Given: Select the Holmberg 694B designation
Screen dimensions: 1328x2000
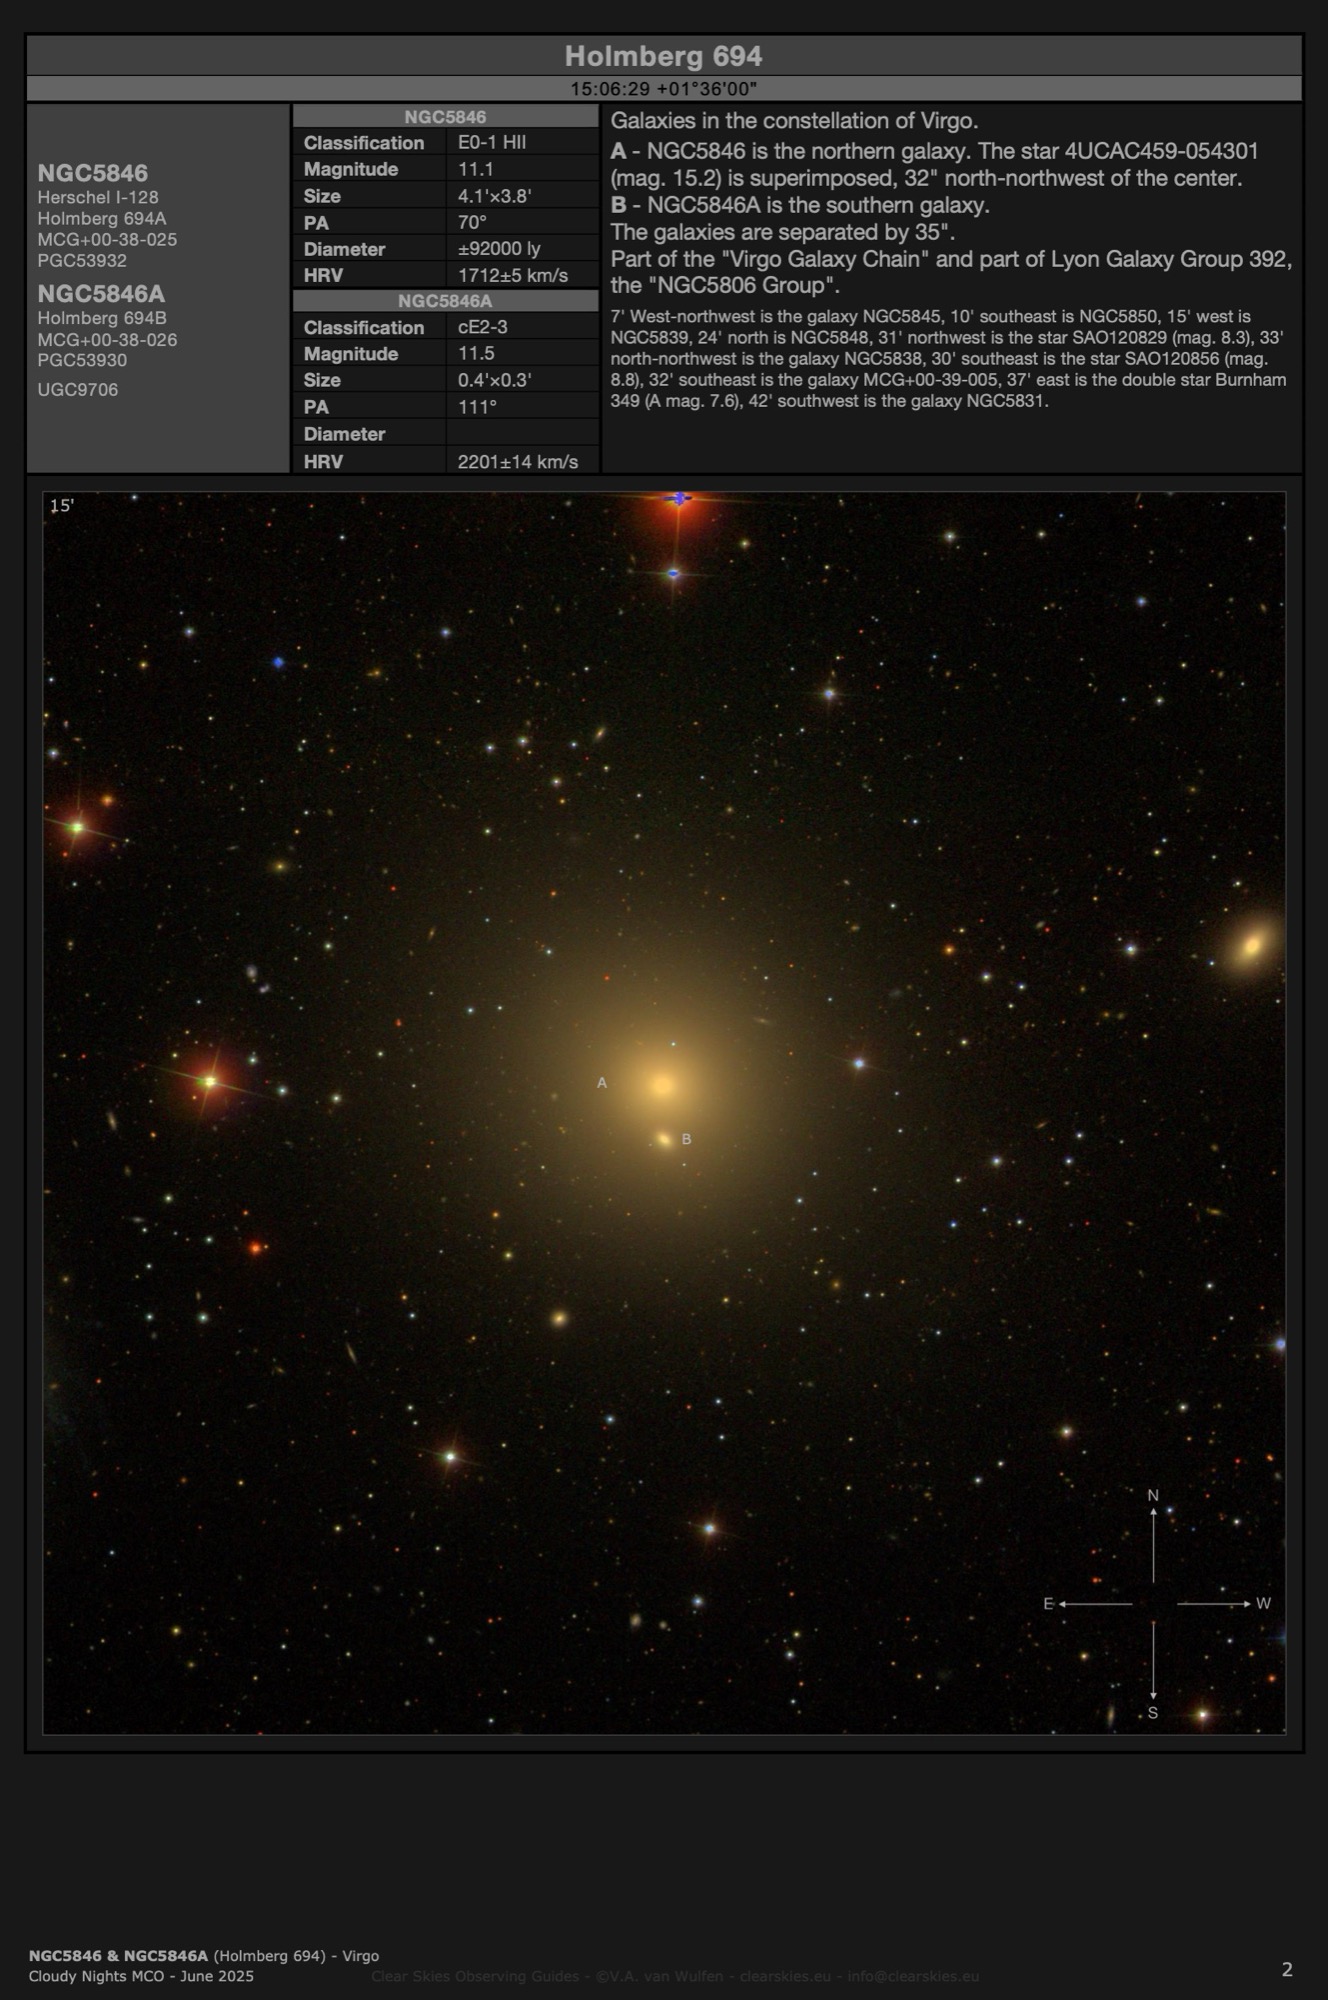Looking at the screenshot, I should [102, 318].
